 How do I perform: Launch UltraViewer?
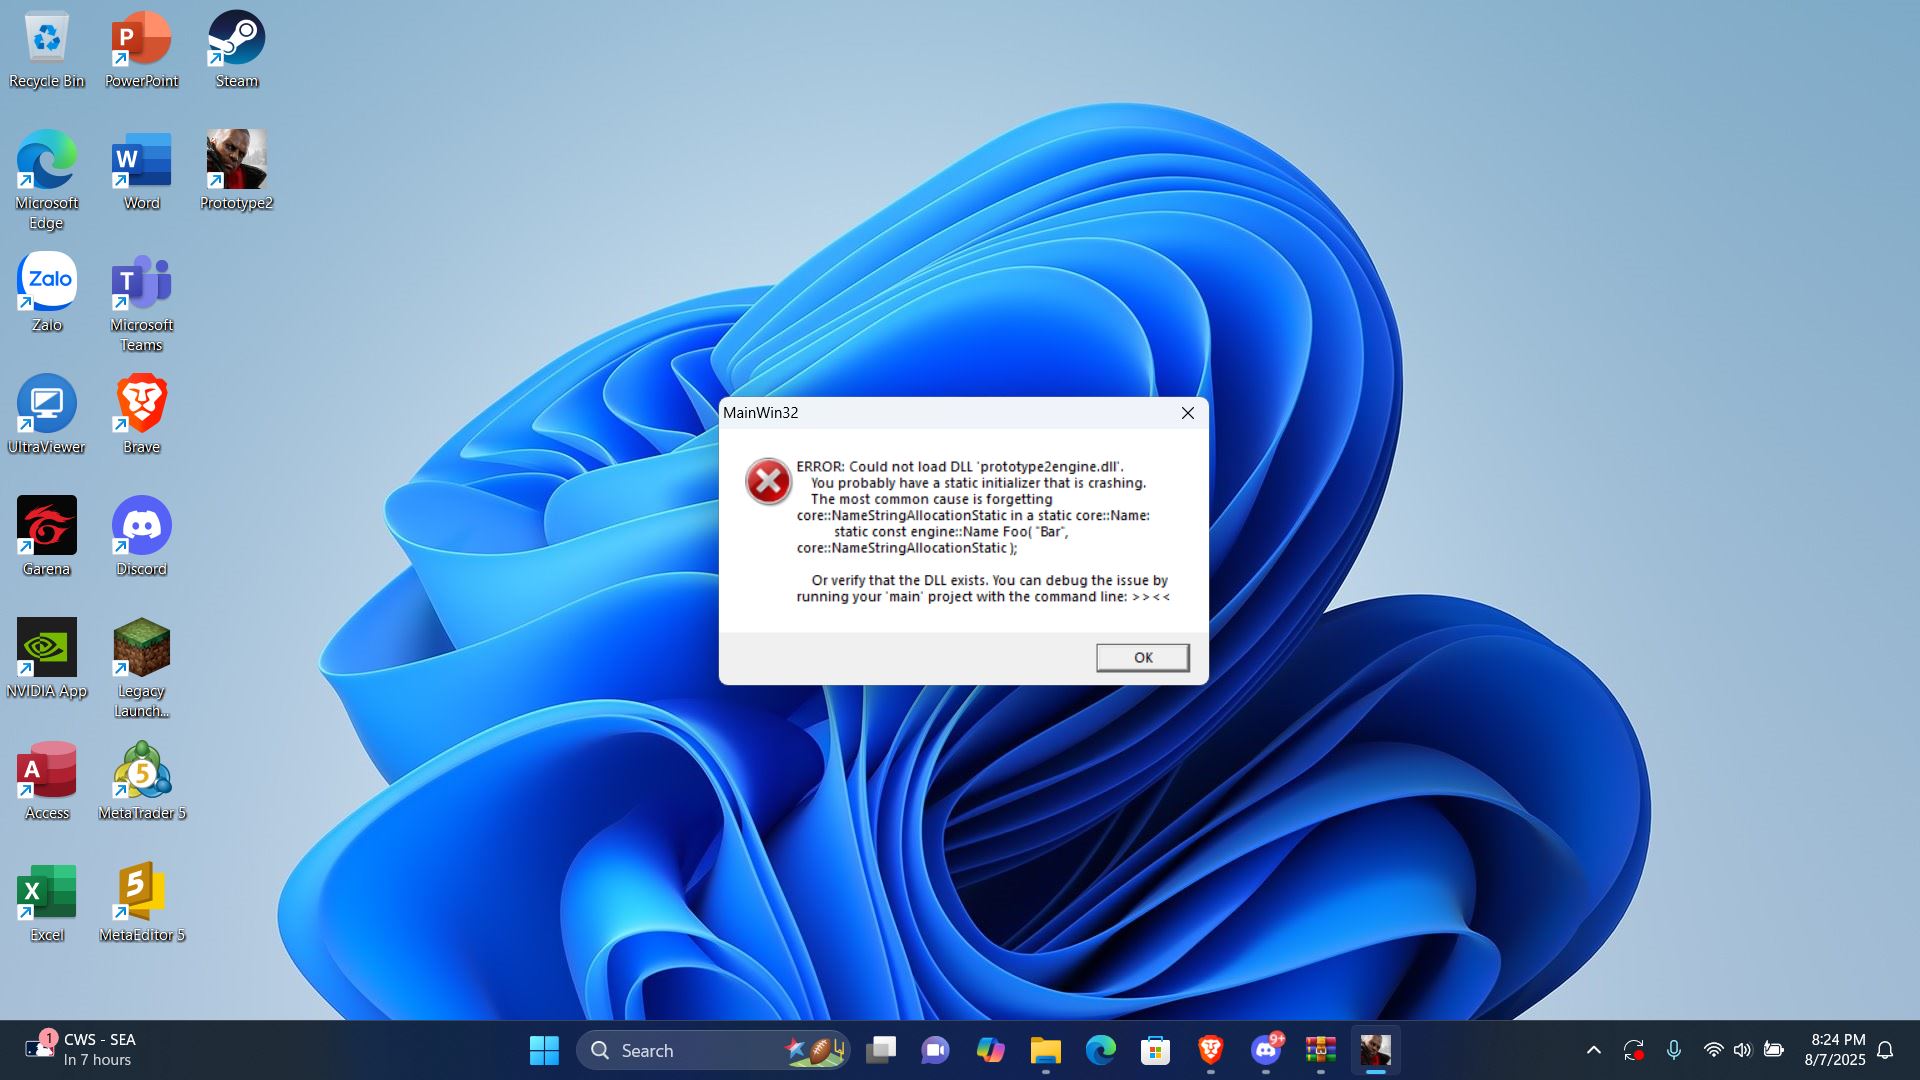coord(46,405)
